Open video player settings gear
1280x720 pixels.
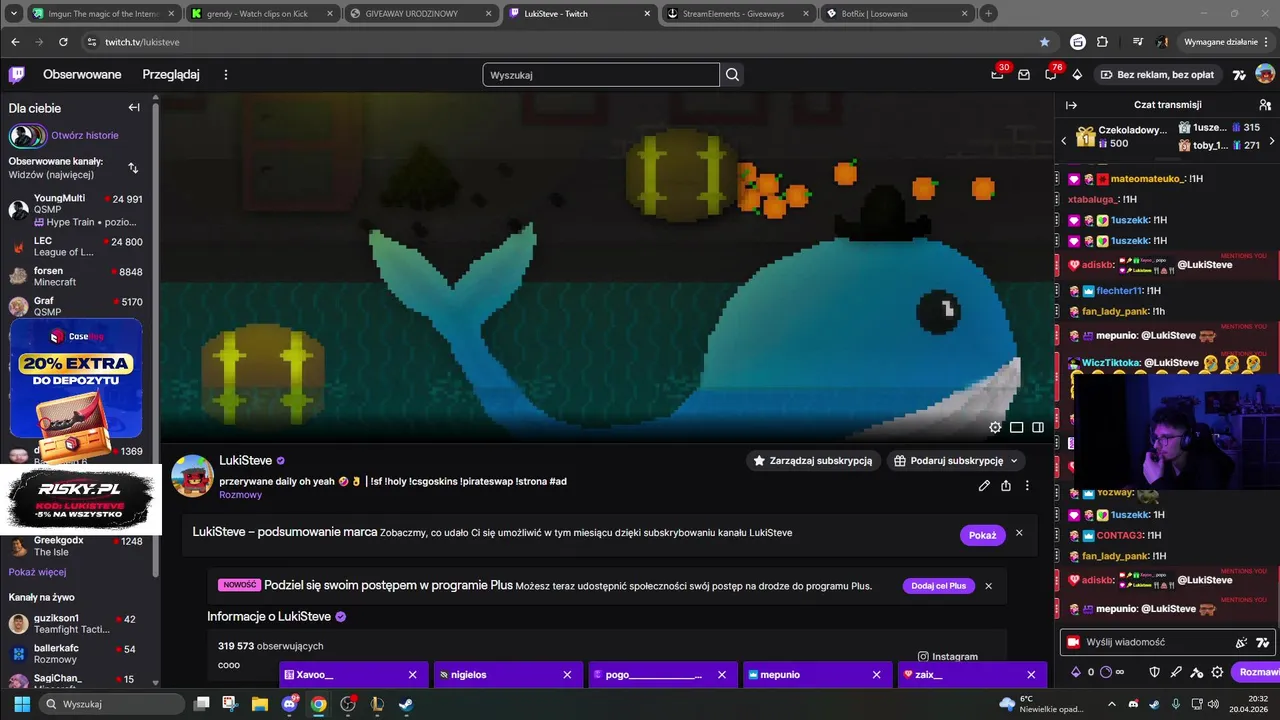click(995, 427)
